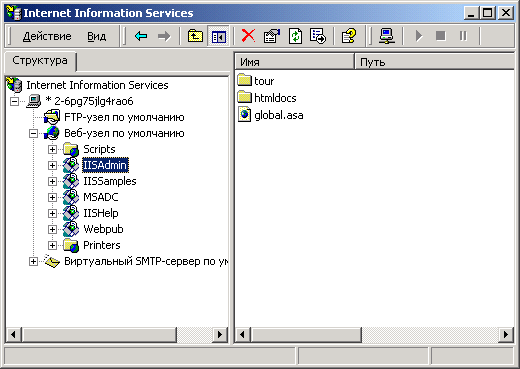
Task: Select FTP-узел по умолчанию in tree
Action: point(124,117)
